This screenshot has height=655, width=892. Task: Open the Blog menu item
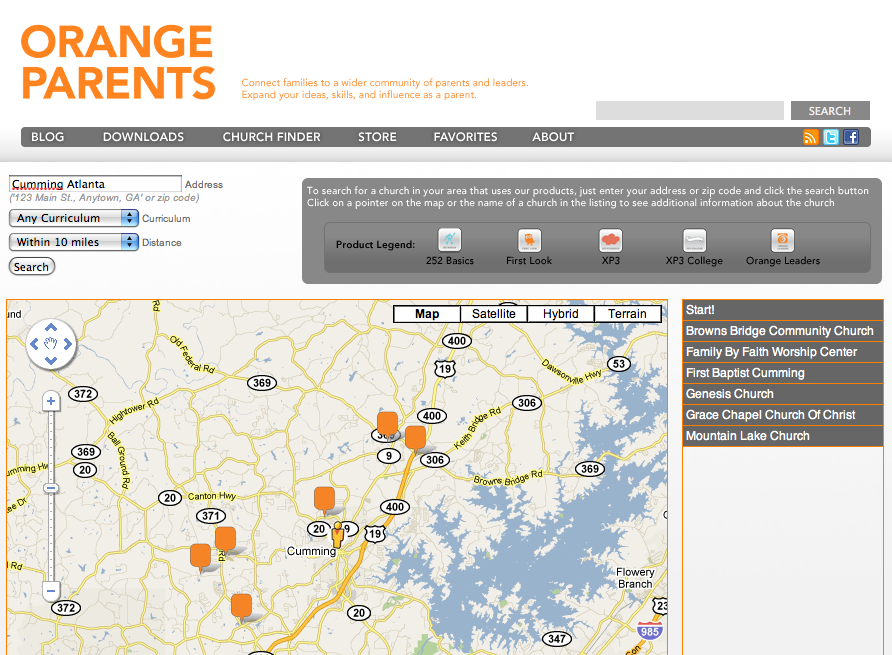click(48, 137)
